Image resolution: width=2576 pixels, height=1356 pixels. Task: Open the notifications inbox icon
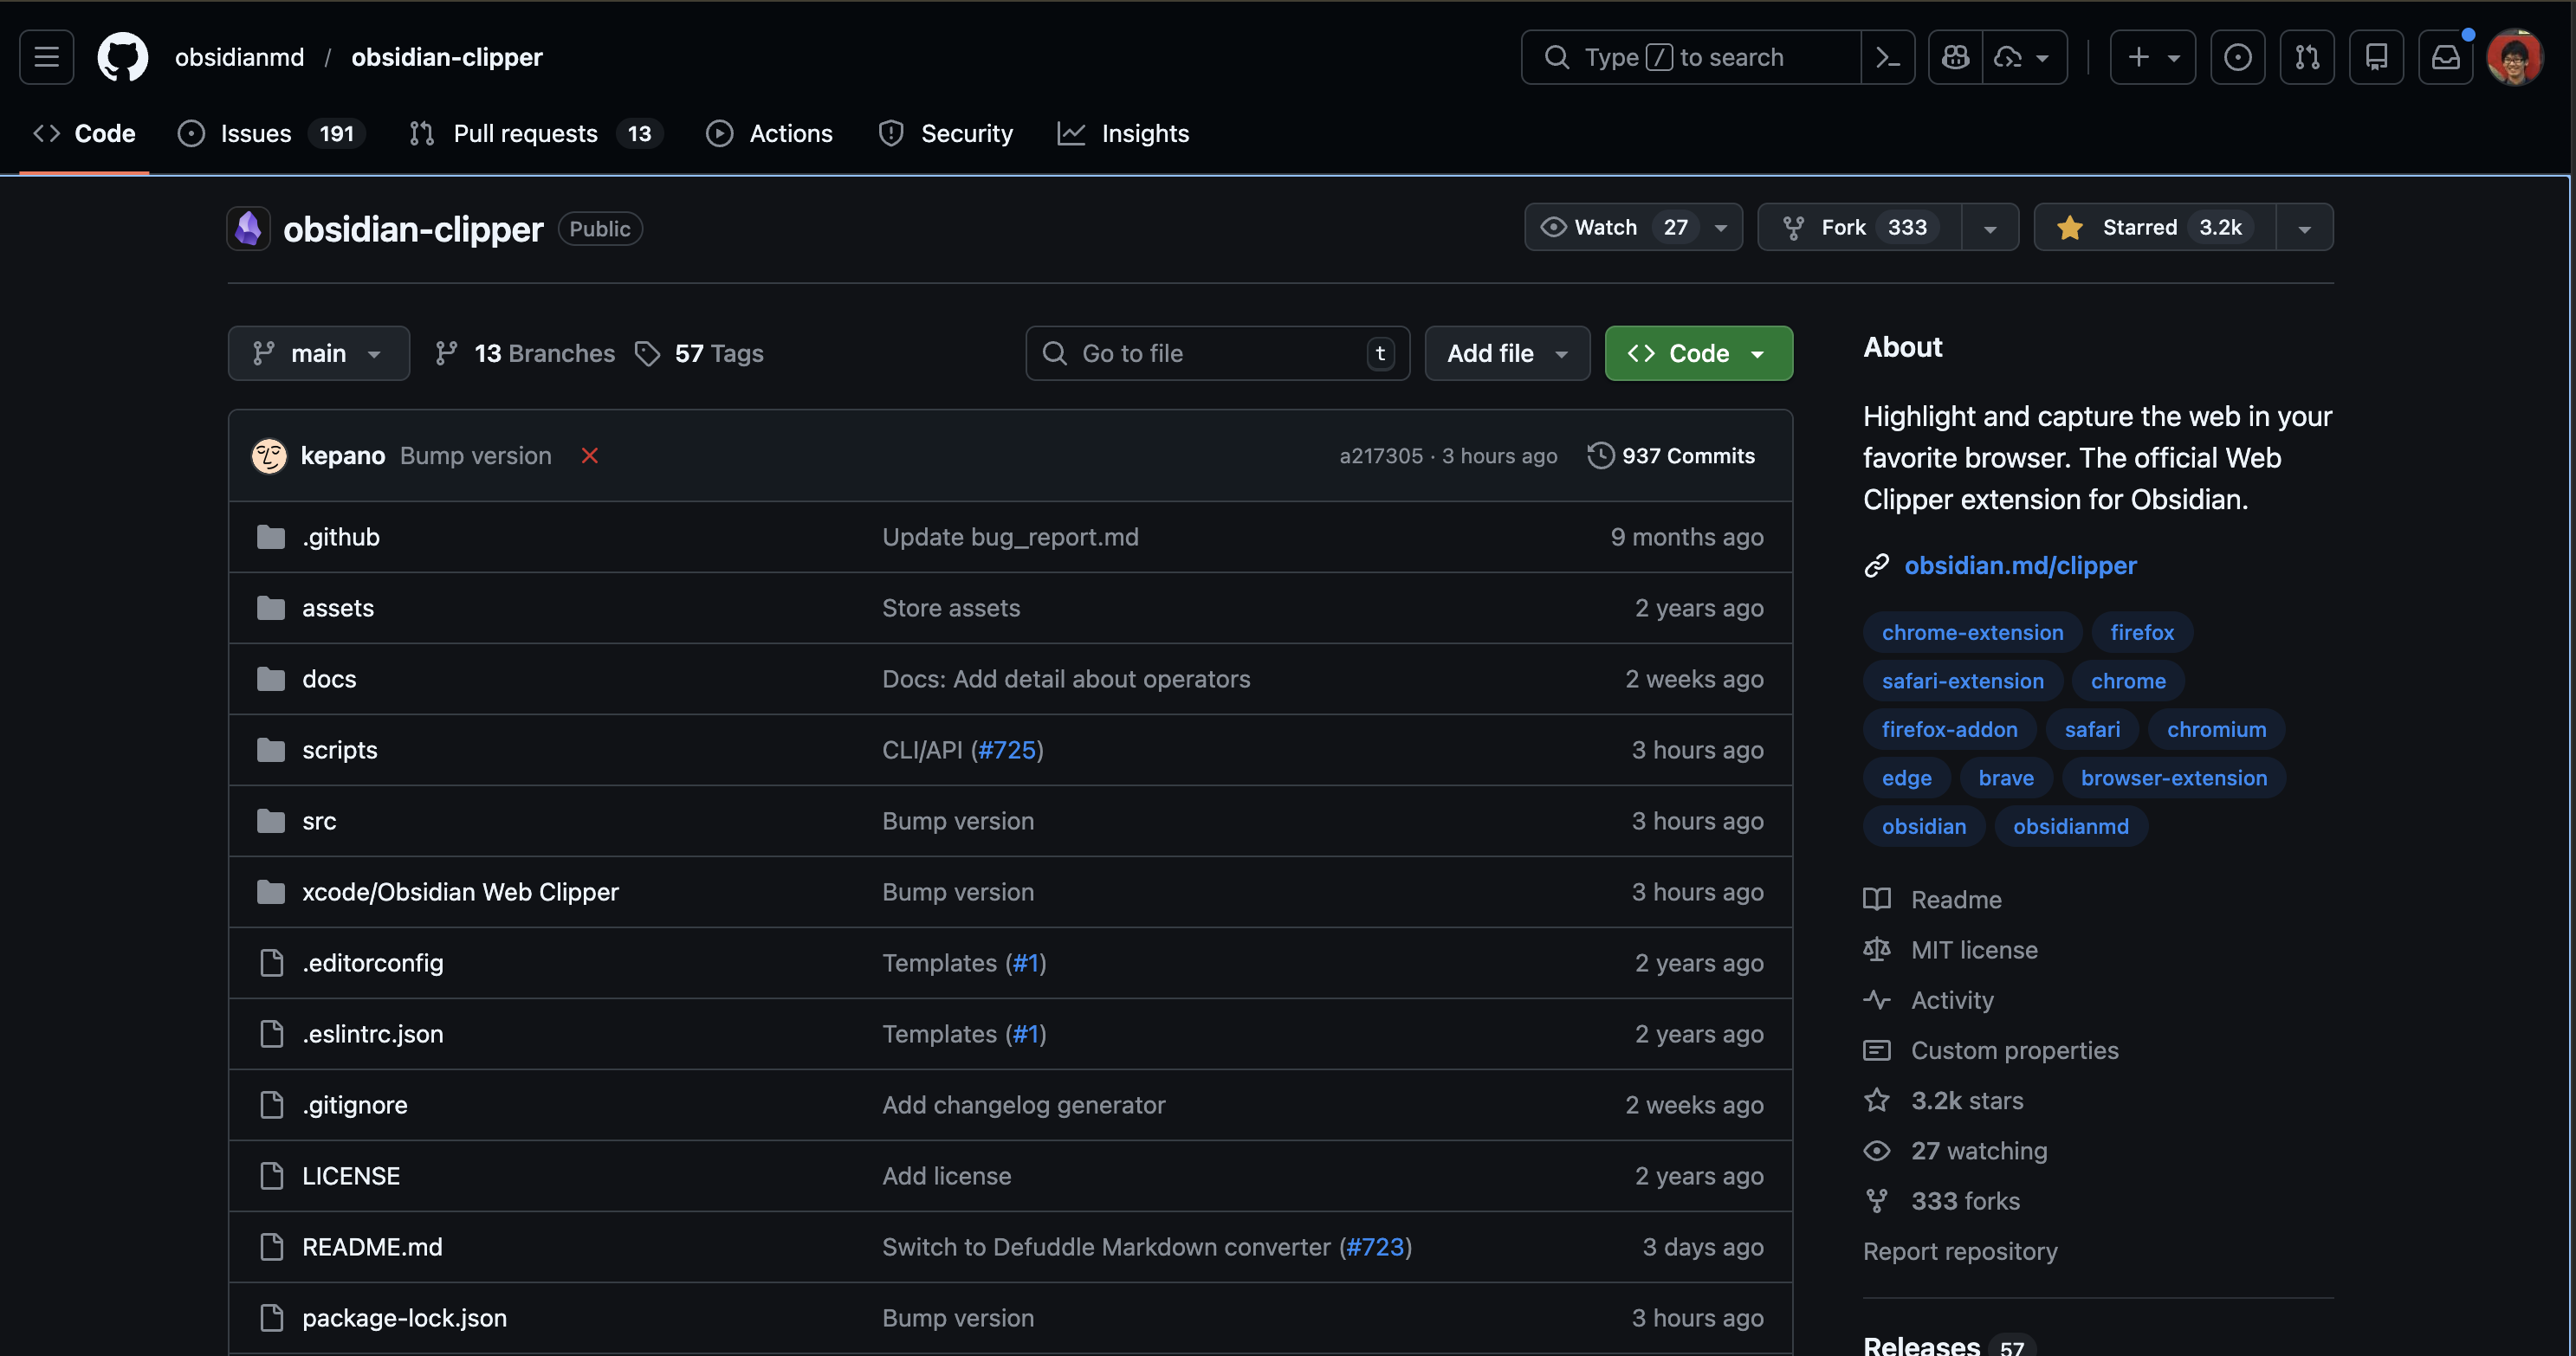[x=2445, y=57]
